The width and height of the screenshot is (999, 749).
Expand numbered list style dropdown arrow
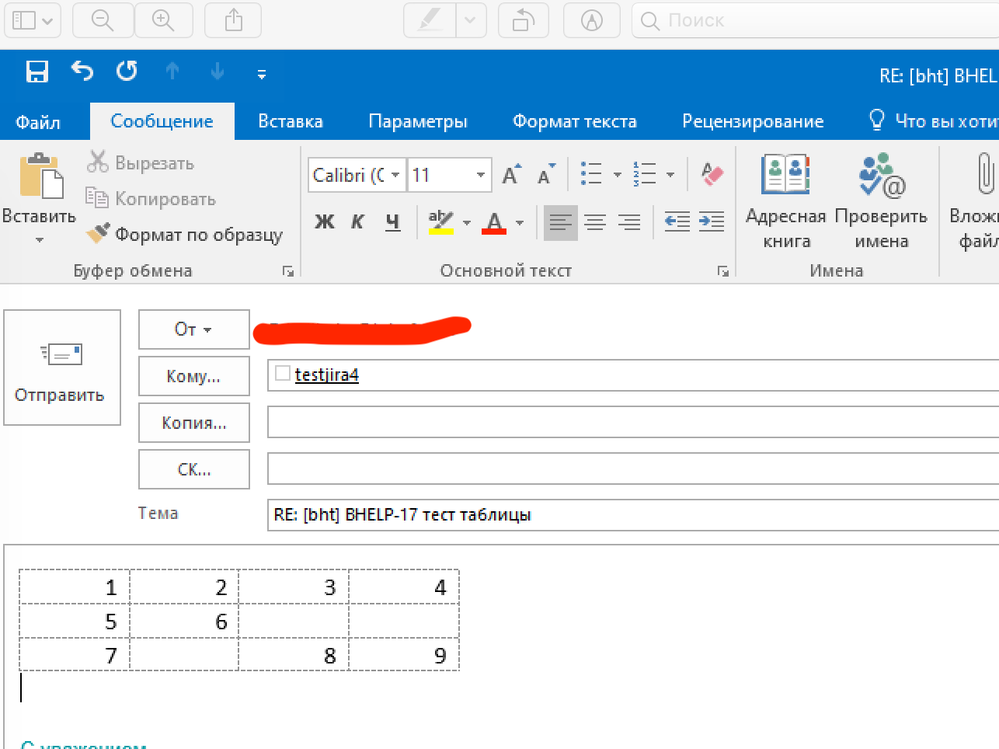point(670,175)
